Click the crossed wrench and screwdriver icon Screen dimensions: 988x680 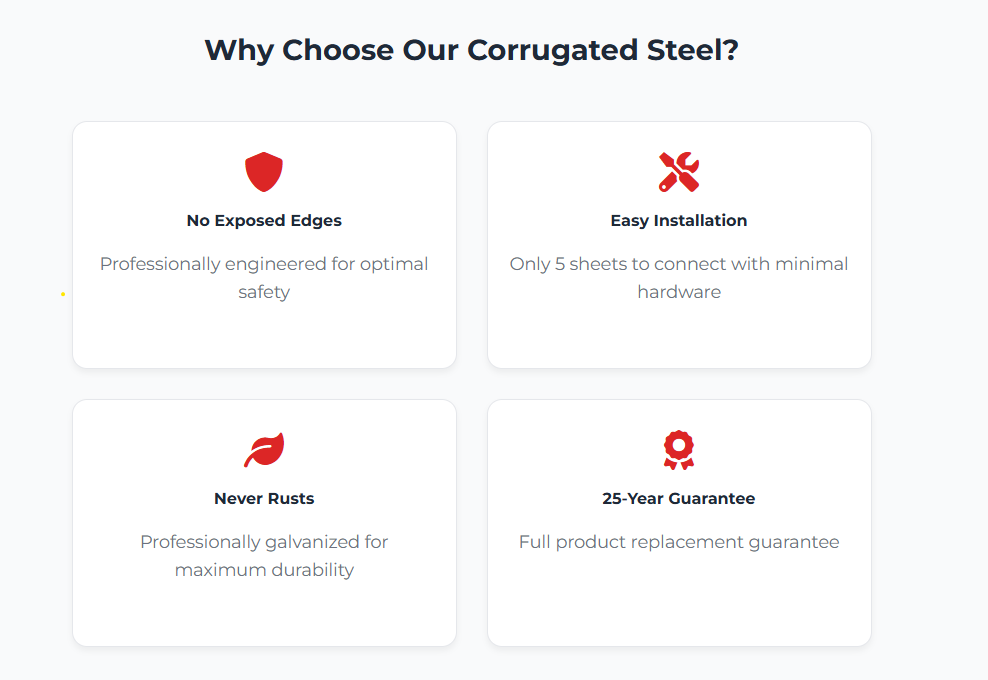(x=679, y=172)
